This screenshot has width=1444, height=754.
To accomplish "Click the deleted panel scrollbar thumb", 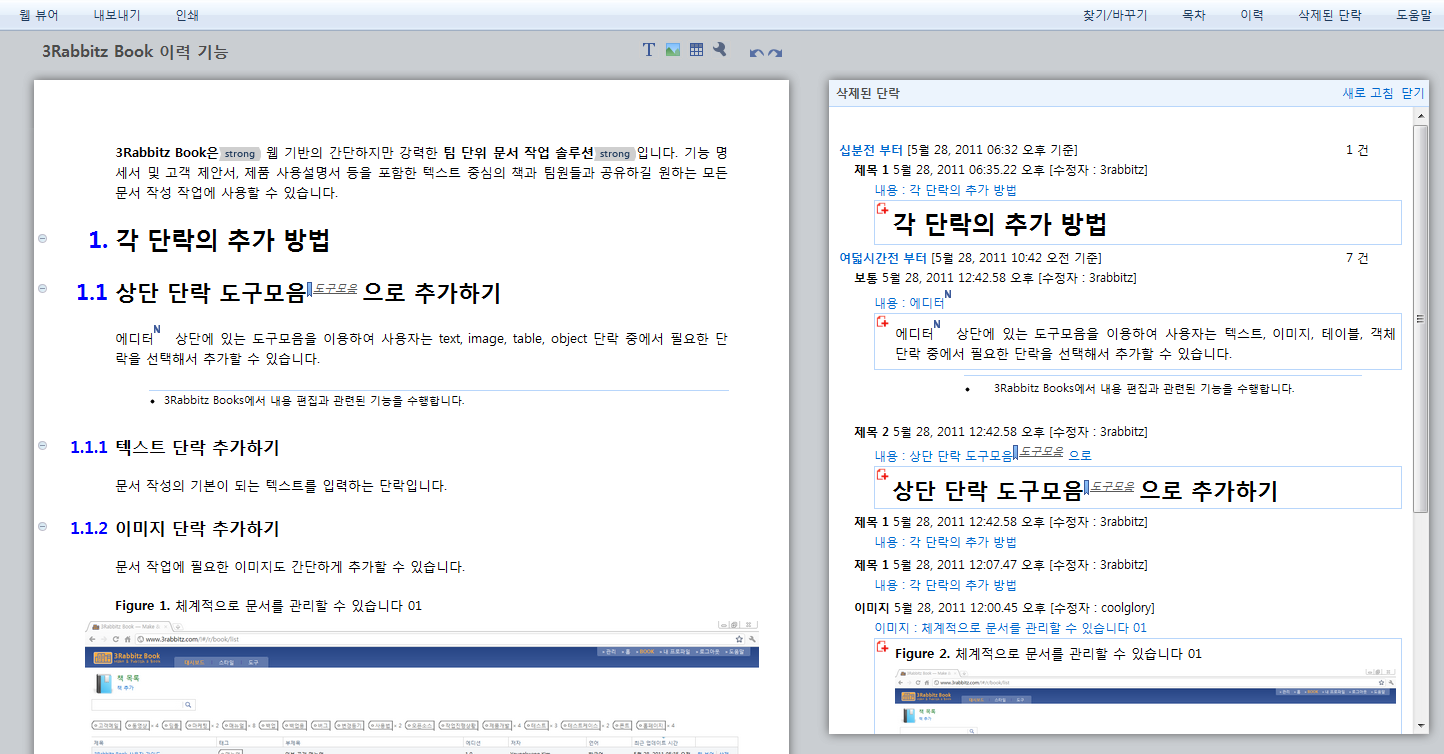I will [x=1421, y=318].
